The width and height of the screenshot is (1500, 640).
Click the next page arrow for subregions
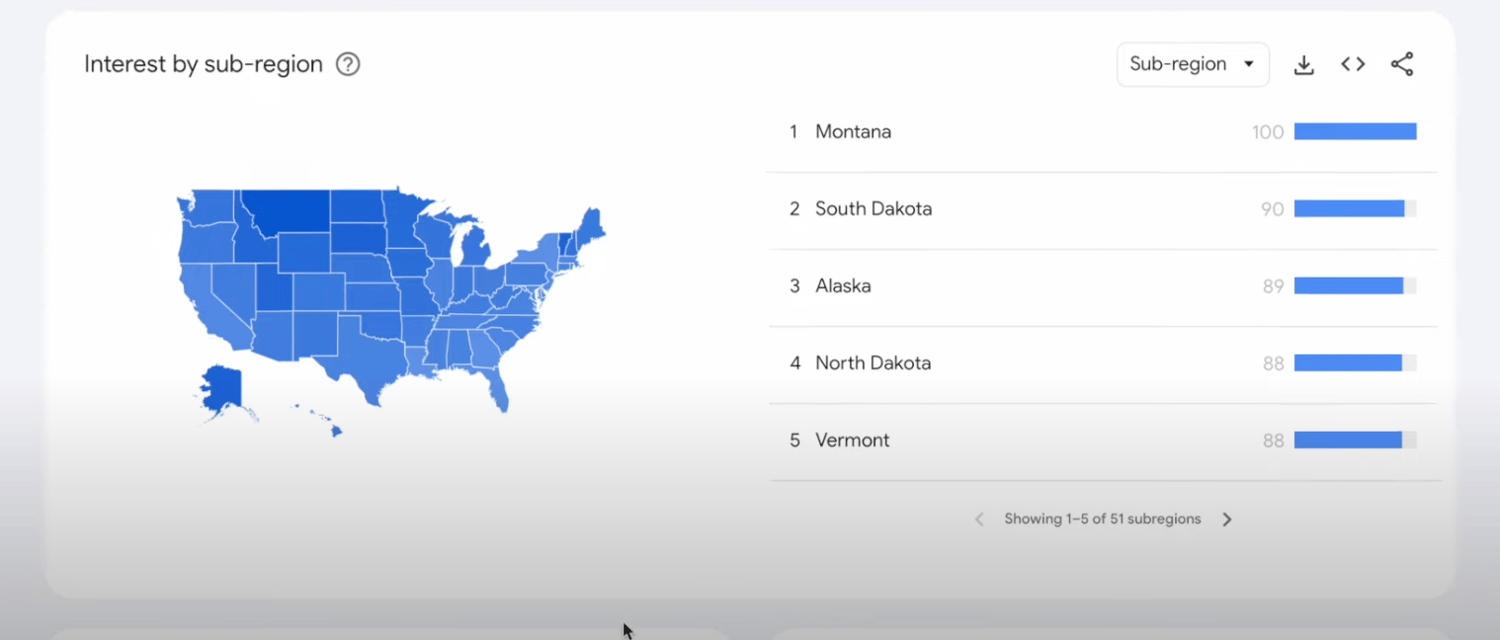(x=1227, y=519)
